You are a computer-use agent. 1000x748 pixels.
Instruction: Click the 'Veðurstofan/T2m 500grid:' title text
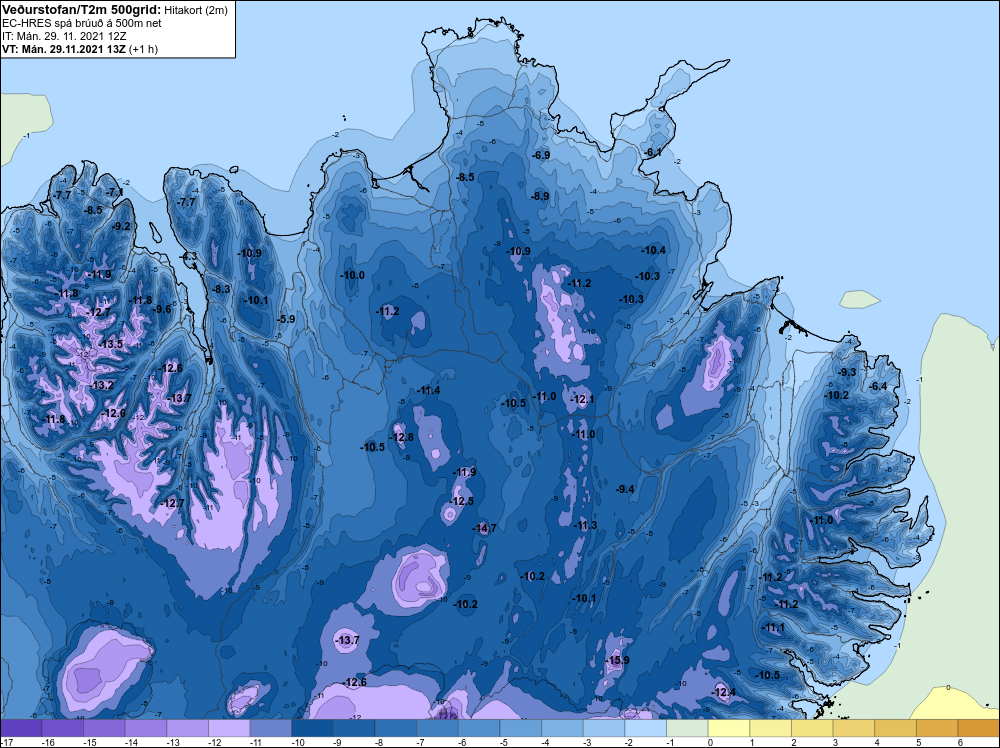coord(80,10)
